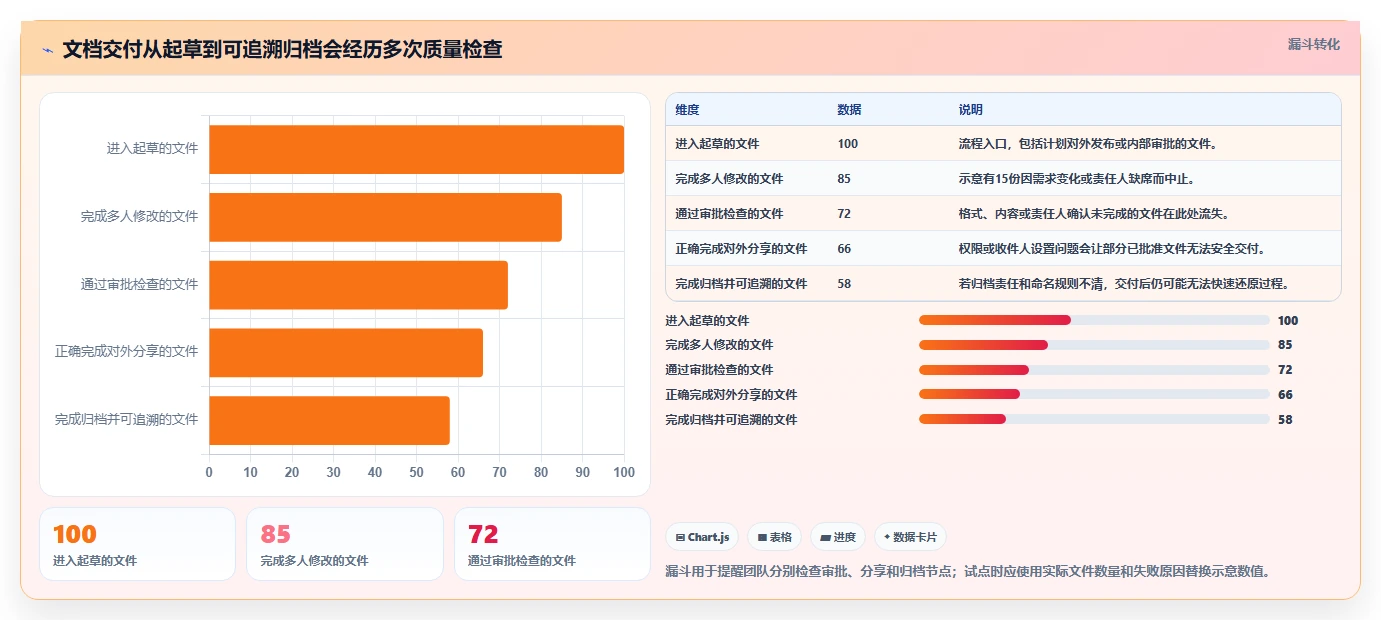1381x620 pixels.
Task: Click table cell 完成归档并可追溯的文件
Action: [741, 284]
